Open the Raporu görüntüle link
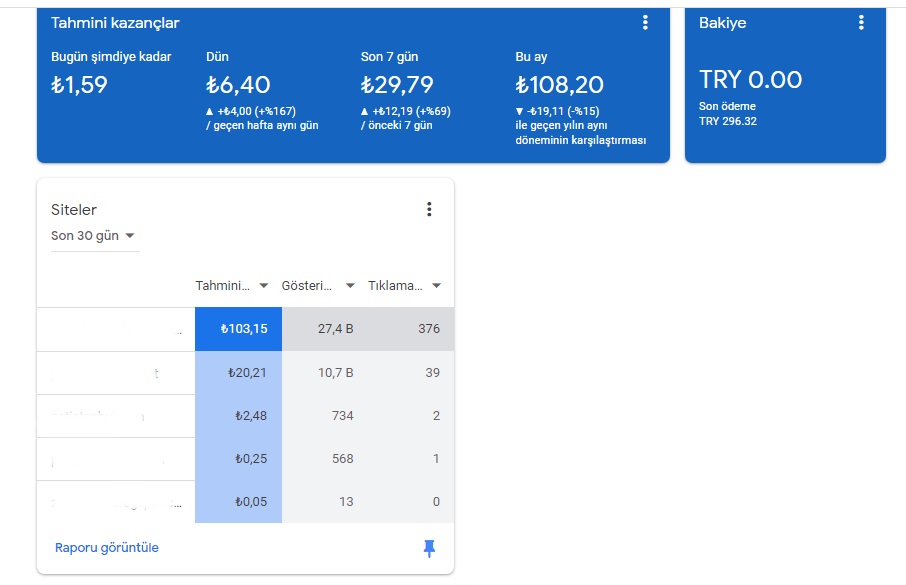Viewport: 906px width, 585px height. (x=107, y=548)
